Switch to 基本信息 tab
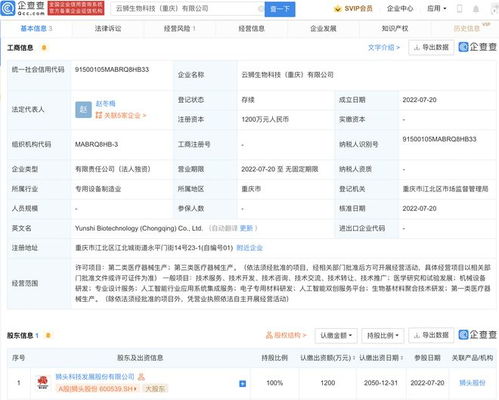499x400 pixels. (x=36, y=29)
